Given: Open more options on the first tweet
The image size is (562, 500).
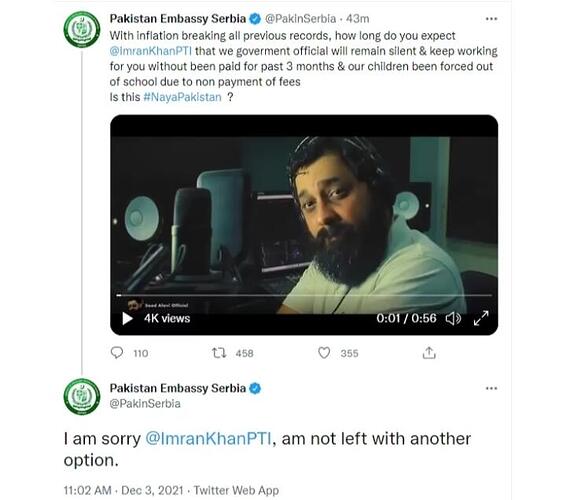Looking at the screenshot, I should (x=491, y=19).
